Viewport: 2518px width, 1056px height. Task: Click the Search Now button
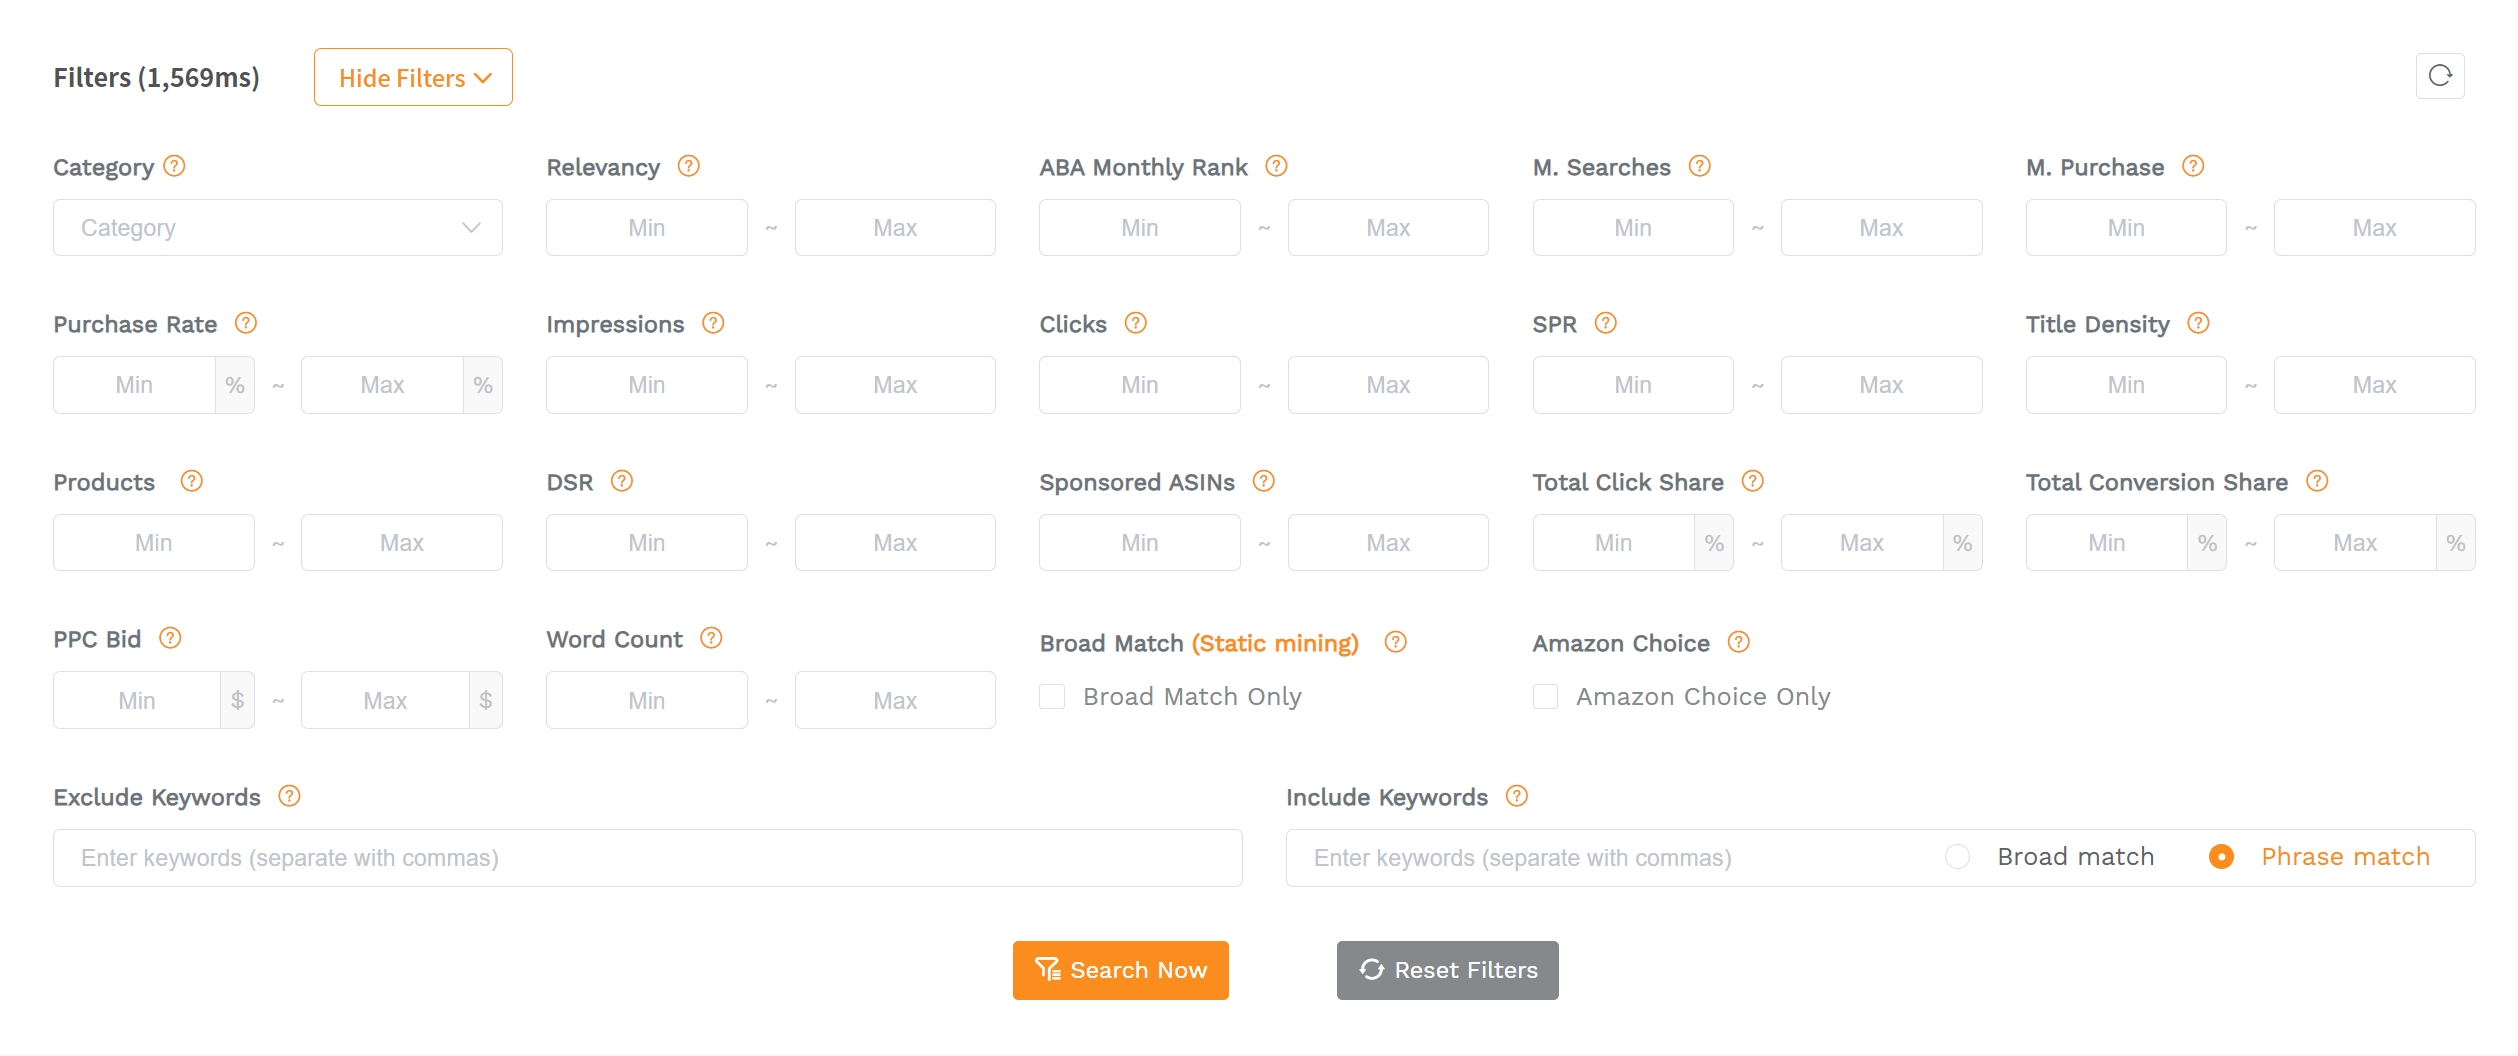[x=1120, y=969]
